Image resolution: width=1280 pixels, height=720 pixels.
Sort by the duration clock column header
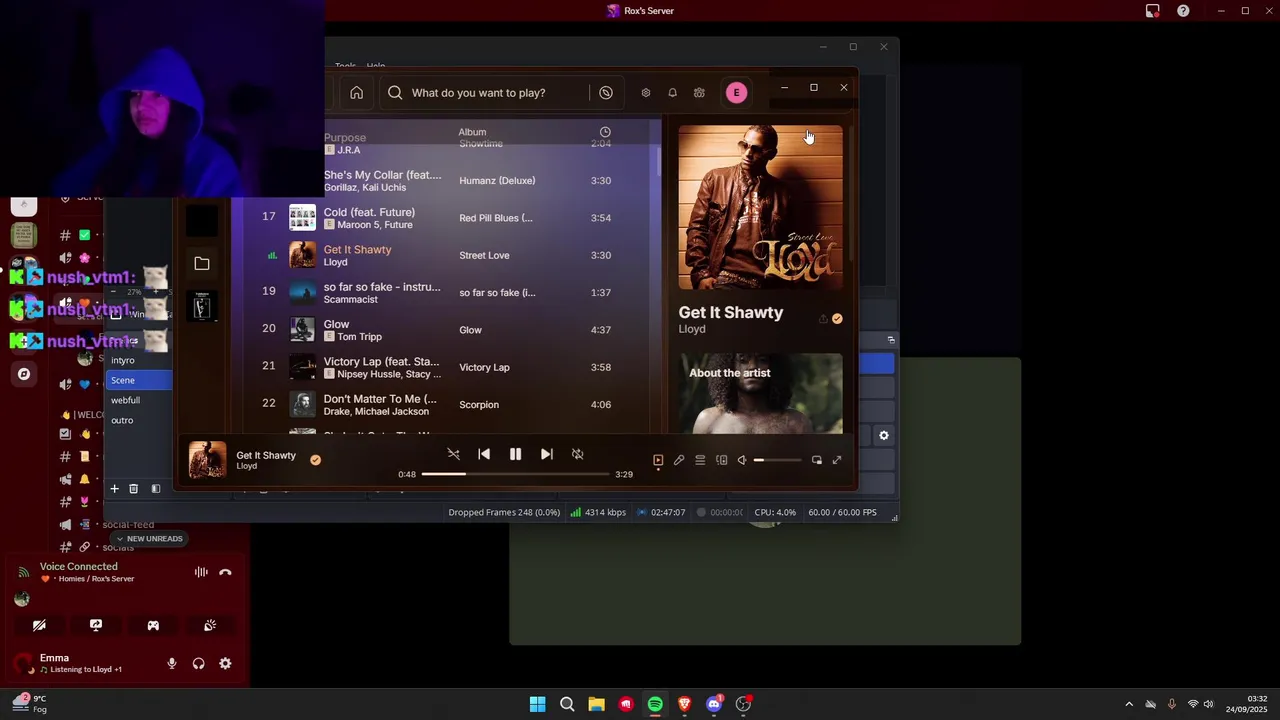click(605, 132)
